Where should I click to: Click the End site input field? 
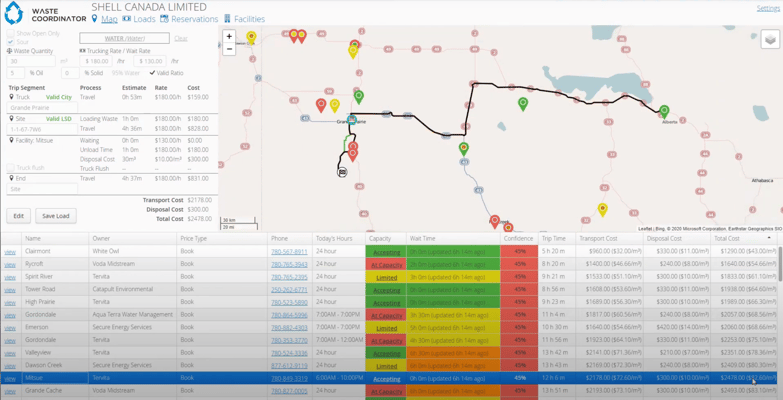(42, 189)
